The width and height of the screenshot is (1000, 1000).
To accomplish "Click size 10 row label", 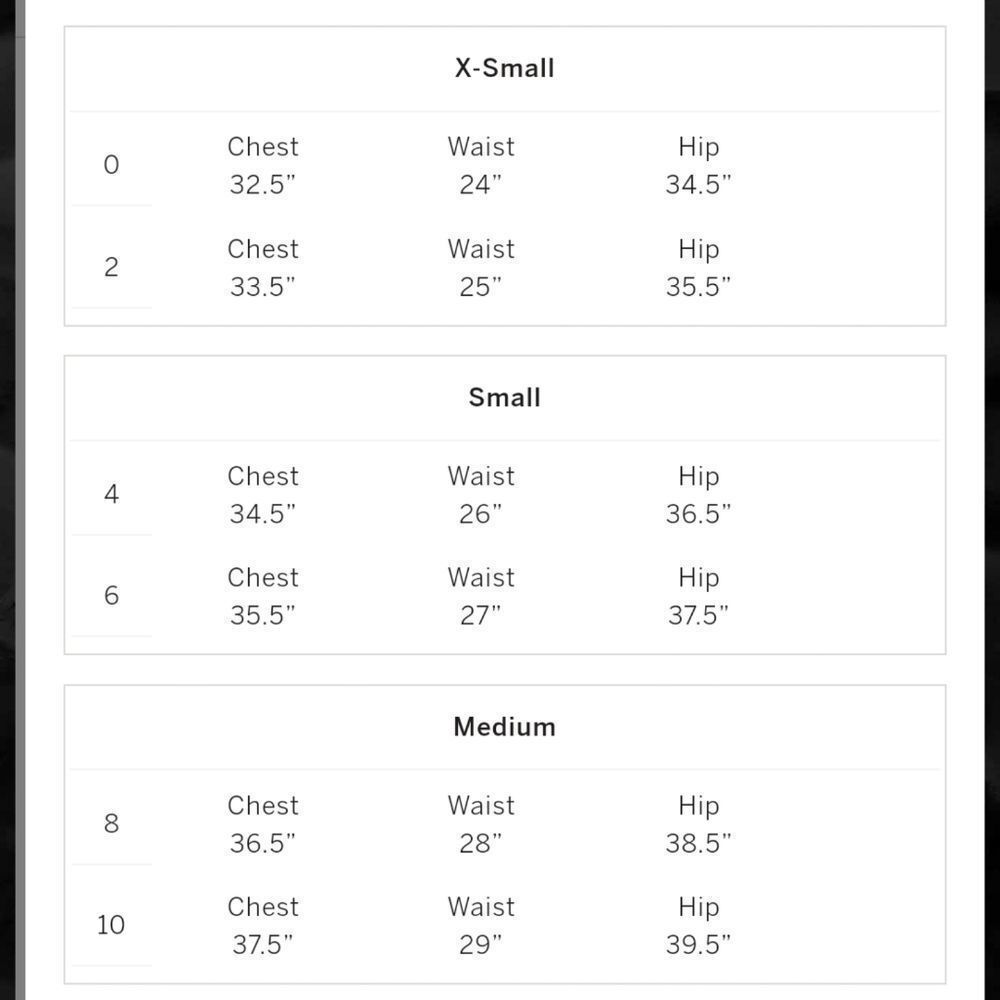I will tap(110, 925).
